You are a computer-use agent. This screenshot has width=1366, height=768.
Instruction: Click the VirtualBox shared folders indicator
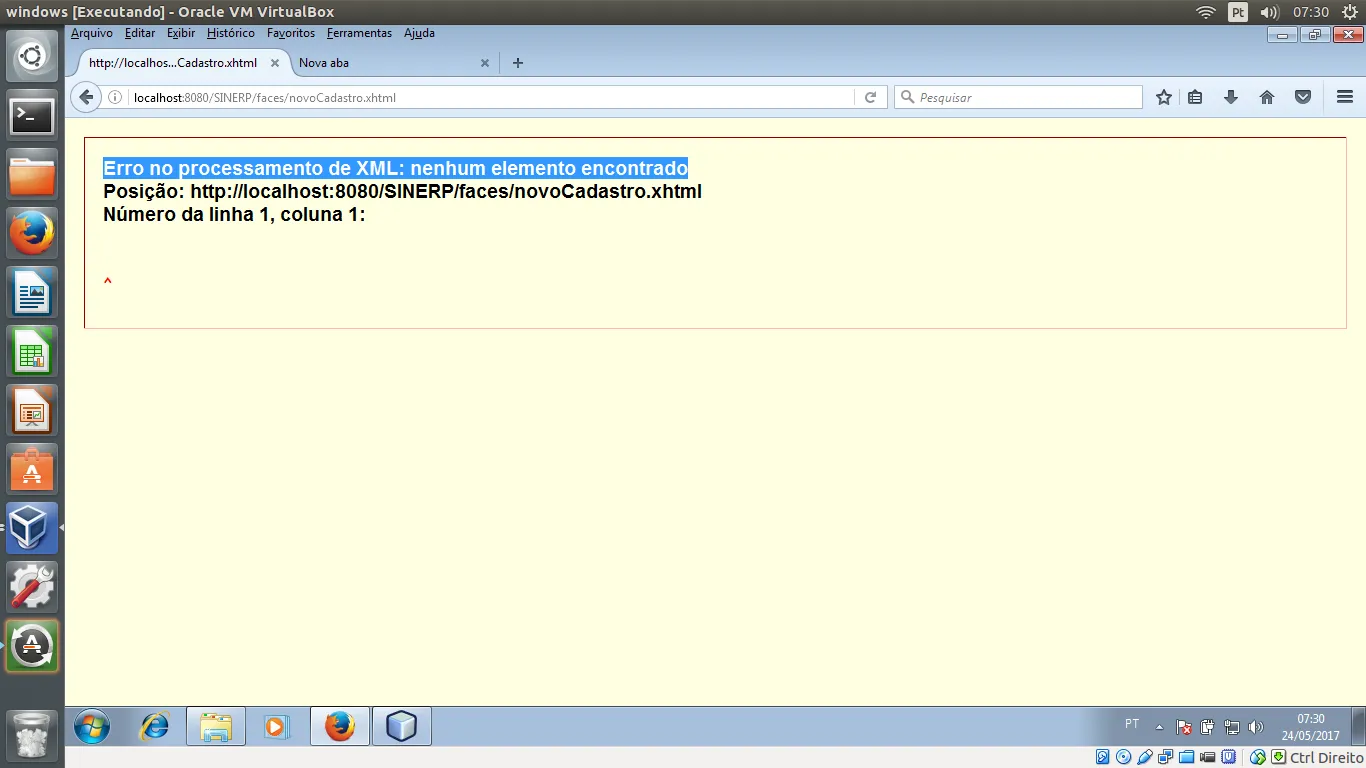[x=1187, y=757]
